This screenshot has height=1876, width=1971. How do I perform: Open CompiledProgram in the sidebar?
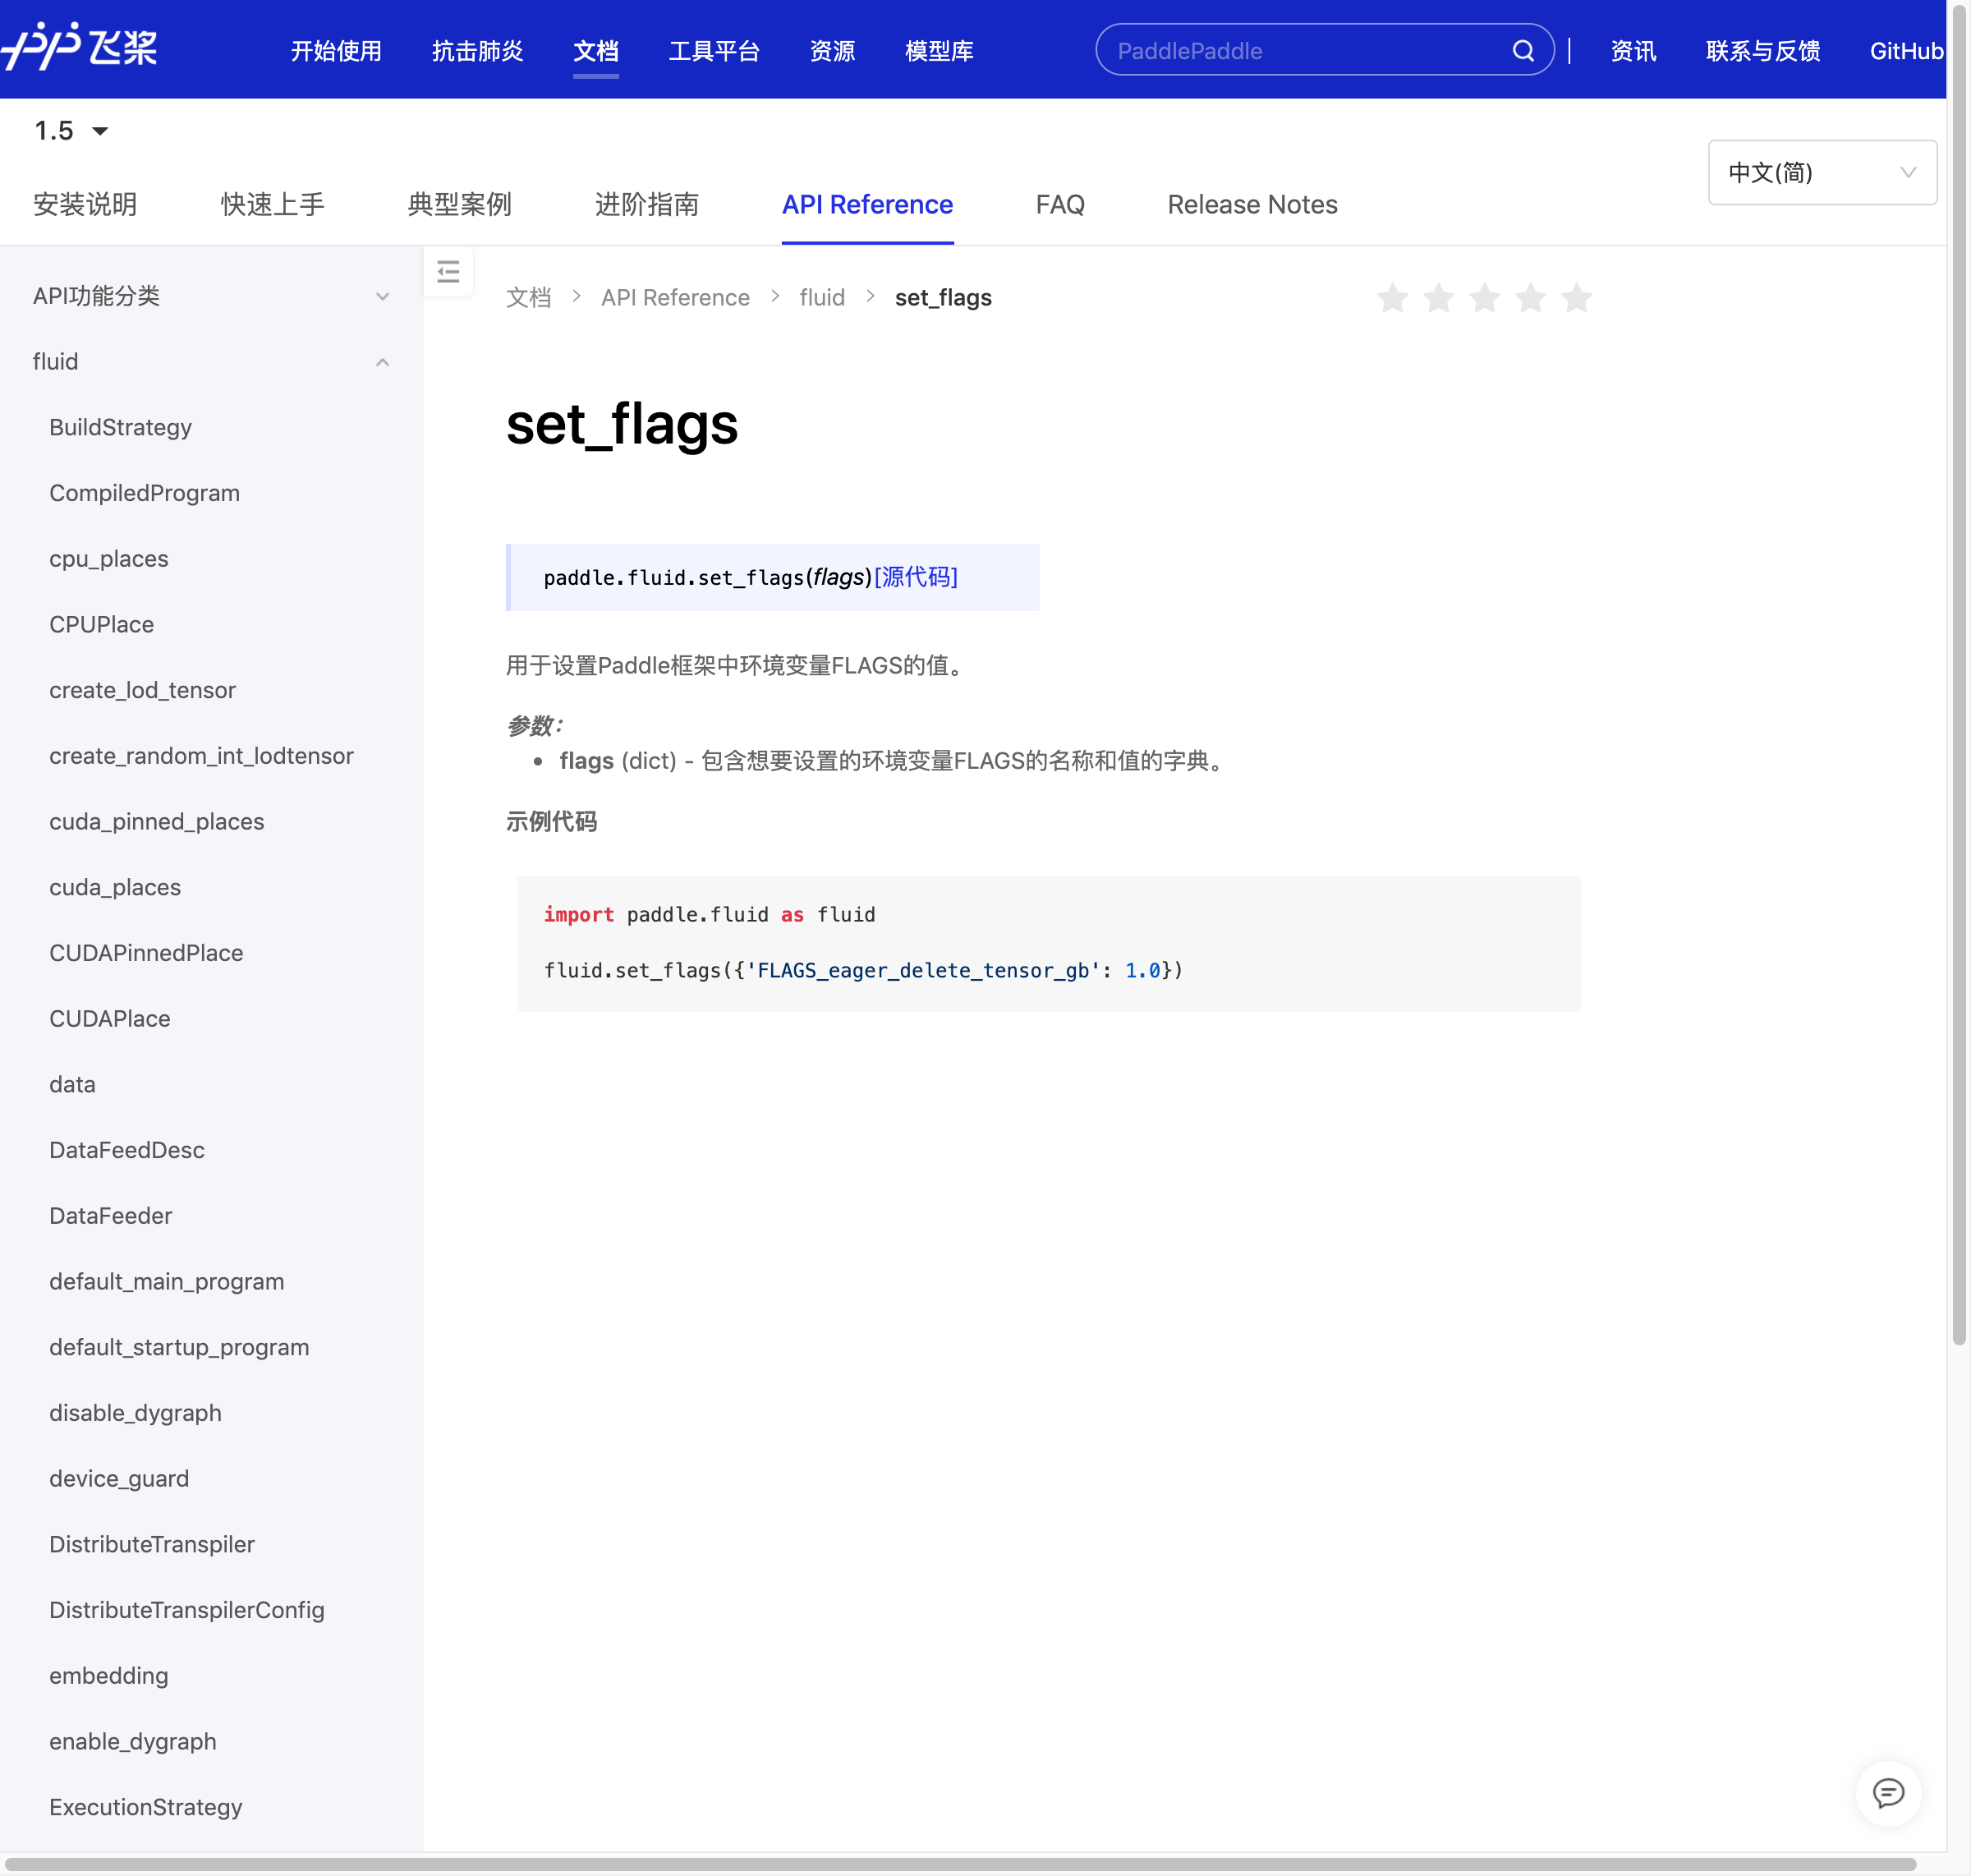point(144,493)
